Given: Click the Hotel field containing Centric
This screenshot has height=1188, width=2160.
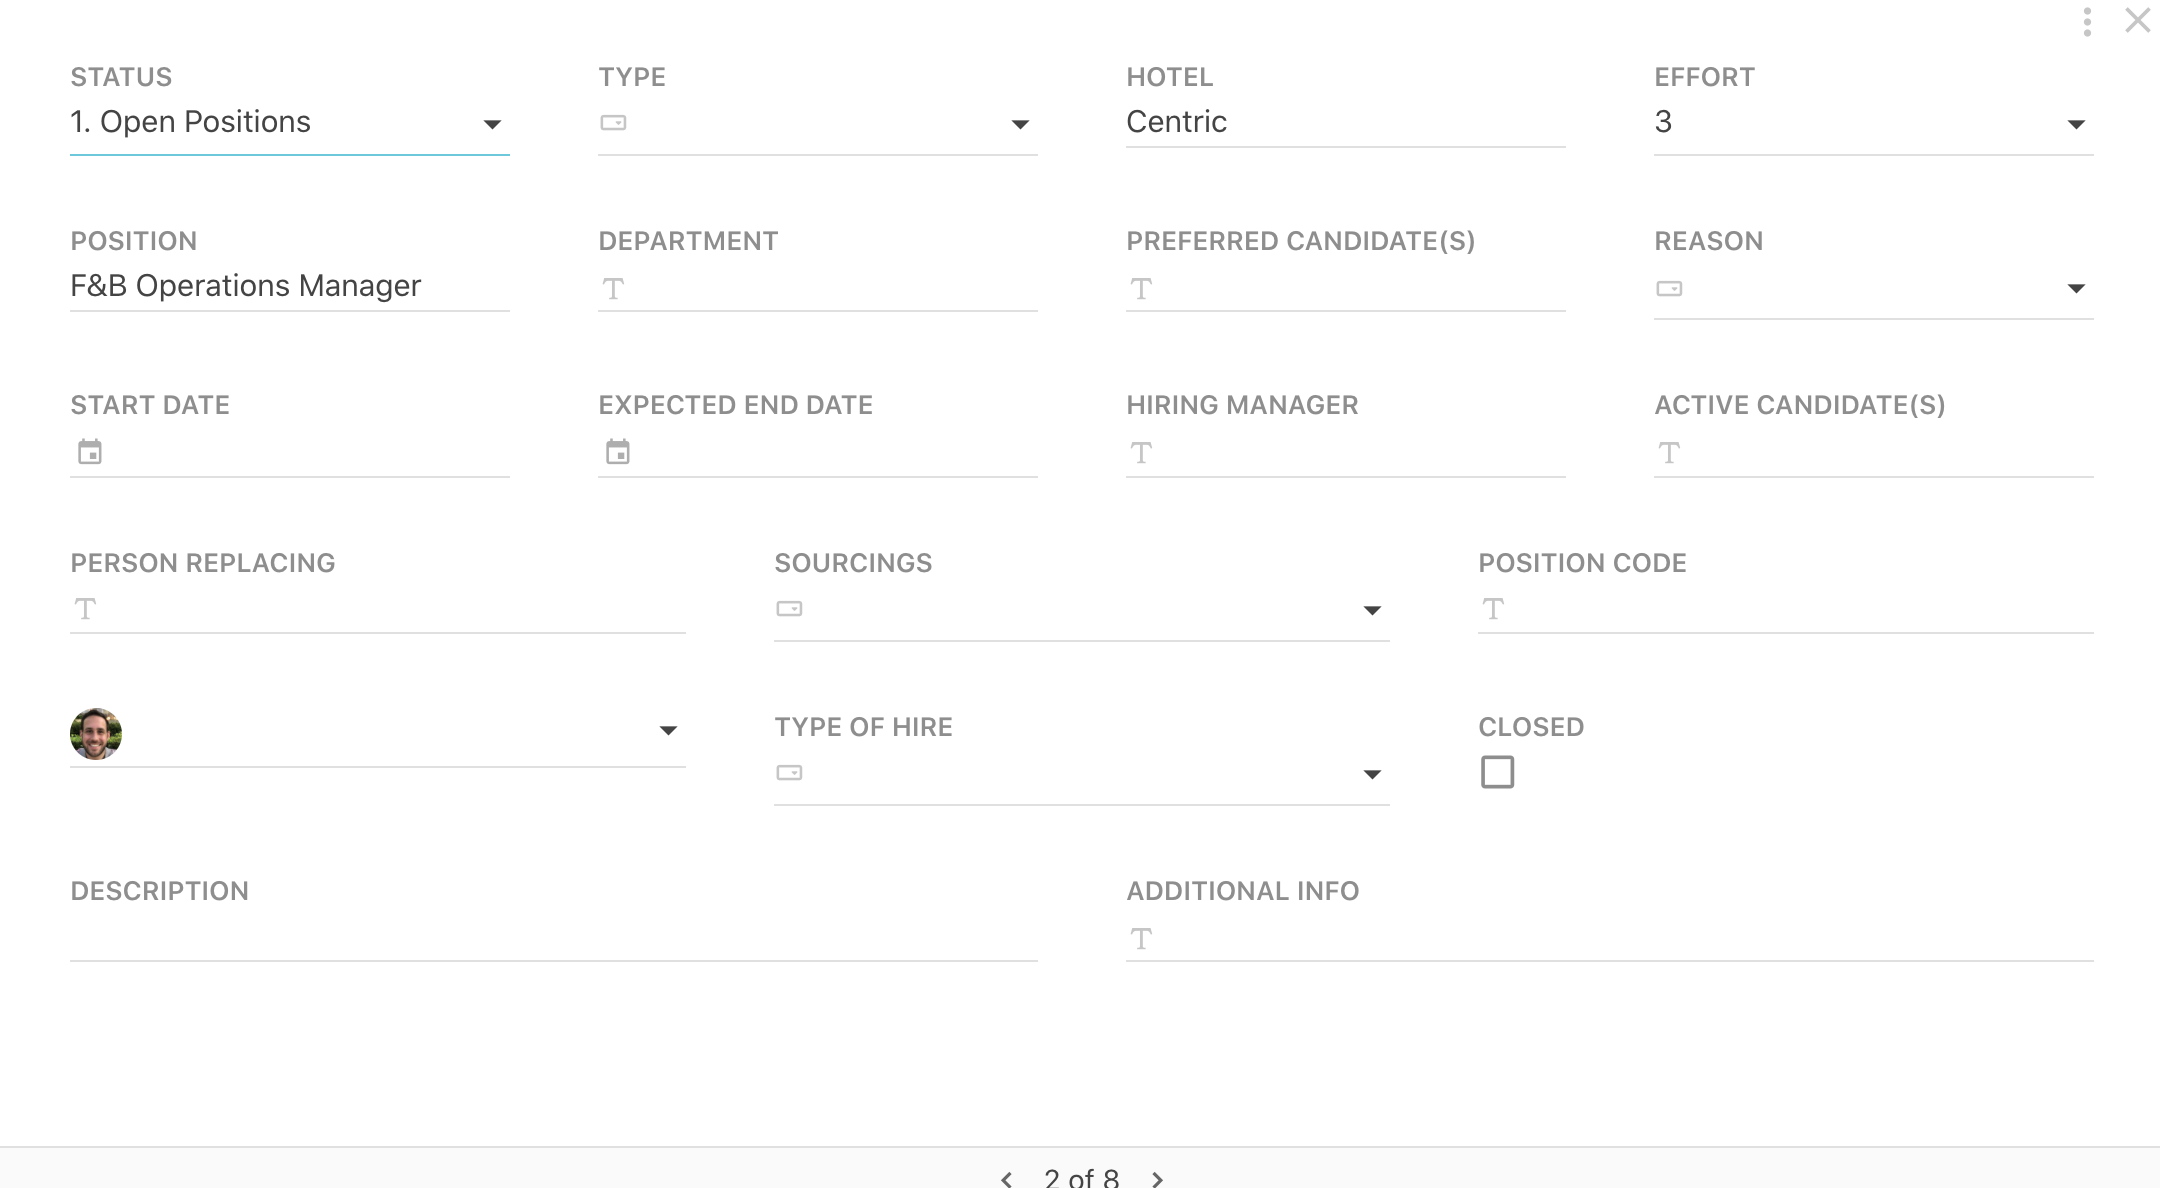Looking at the screenshot, I should 1346,122.
